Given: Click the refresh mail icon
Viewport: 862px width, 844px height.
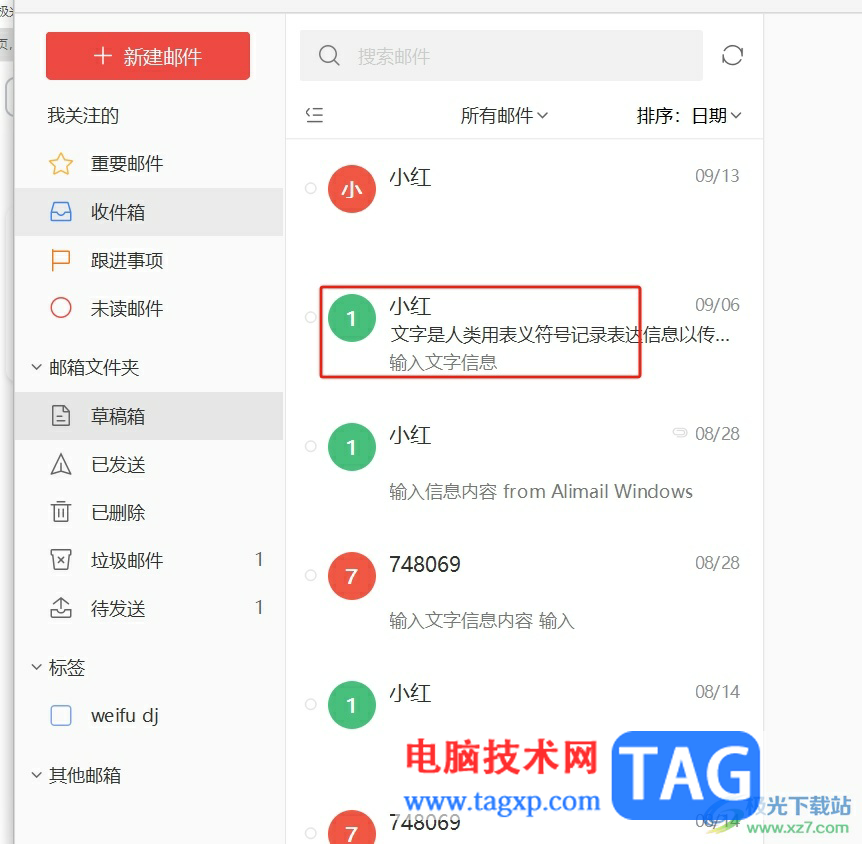Looking at the screenshot, I should 732,55.
